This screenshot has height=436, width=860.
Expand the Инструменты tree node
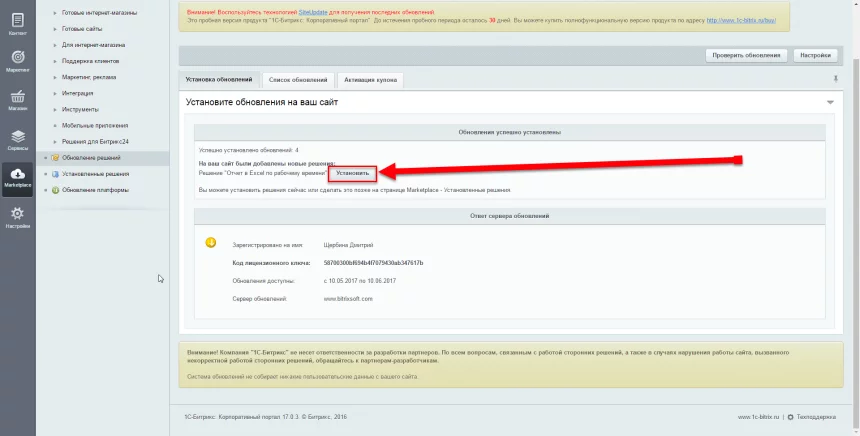55,109
